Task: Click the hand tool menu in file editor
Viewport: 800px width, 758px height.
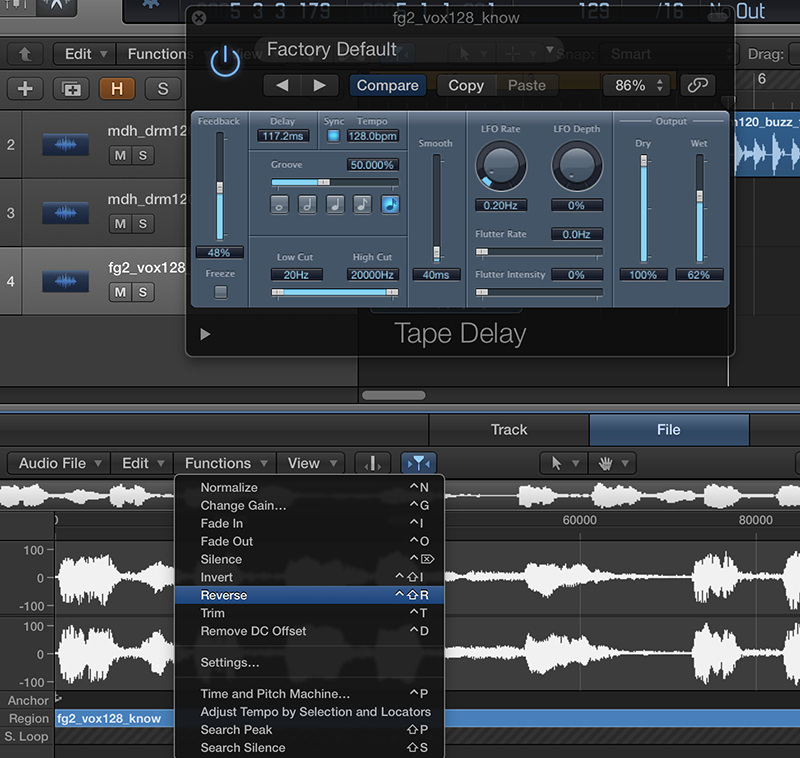Action: click(612, 463)
